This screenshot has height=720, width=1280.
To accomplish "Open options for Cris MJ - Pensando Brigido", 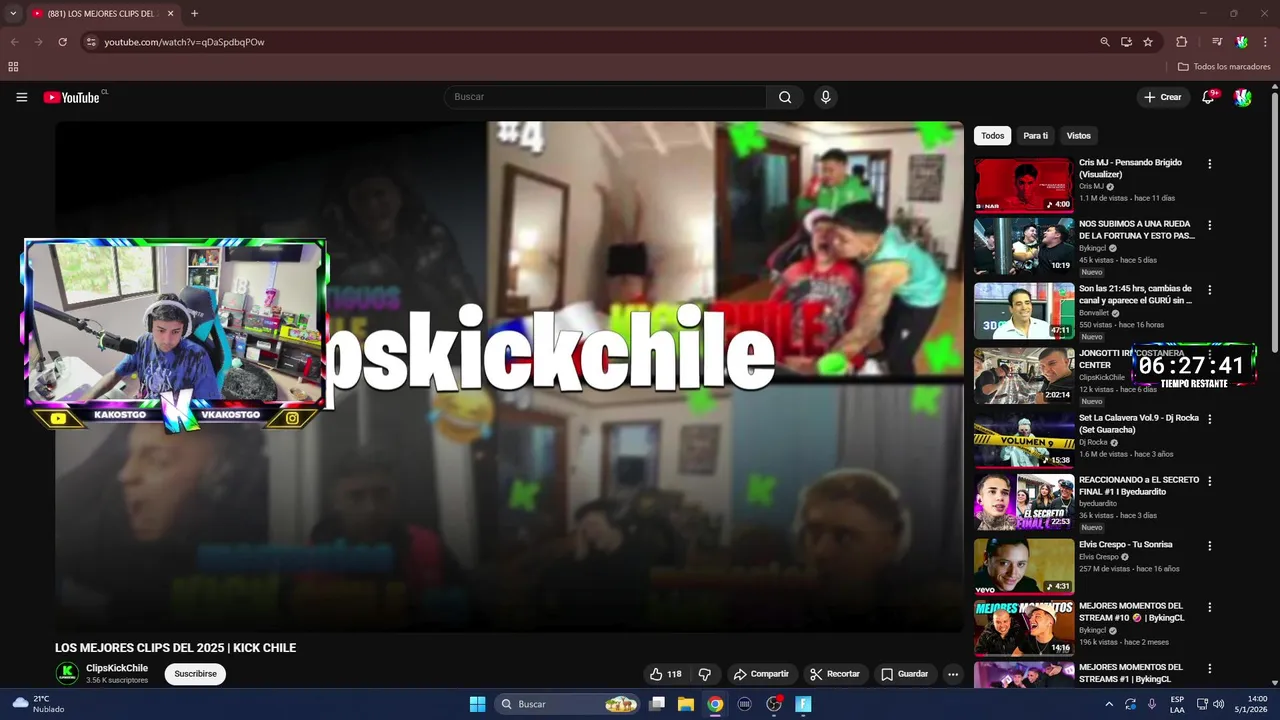I will coord(1210,164).
